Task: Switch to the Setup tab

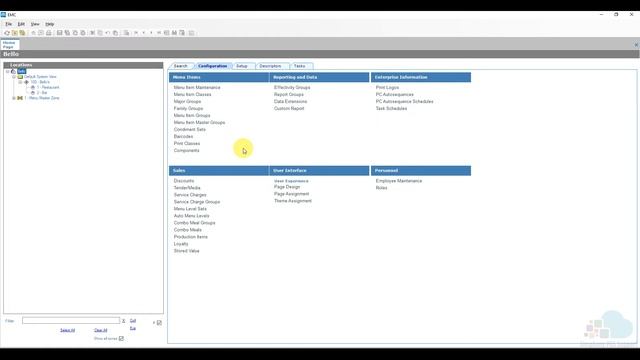Action: tap(242, 66)
